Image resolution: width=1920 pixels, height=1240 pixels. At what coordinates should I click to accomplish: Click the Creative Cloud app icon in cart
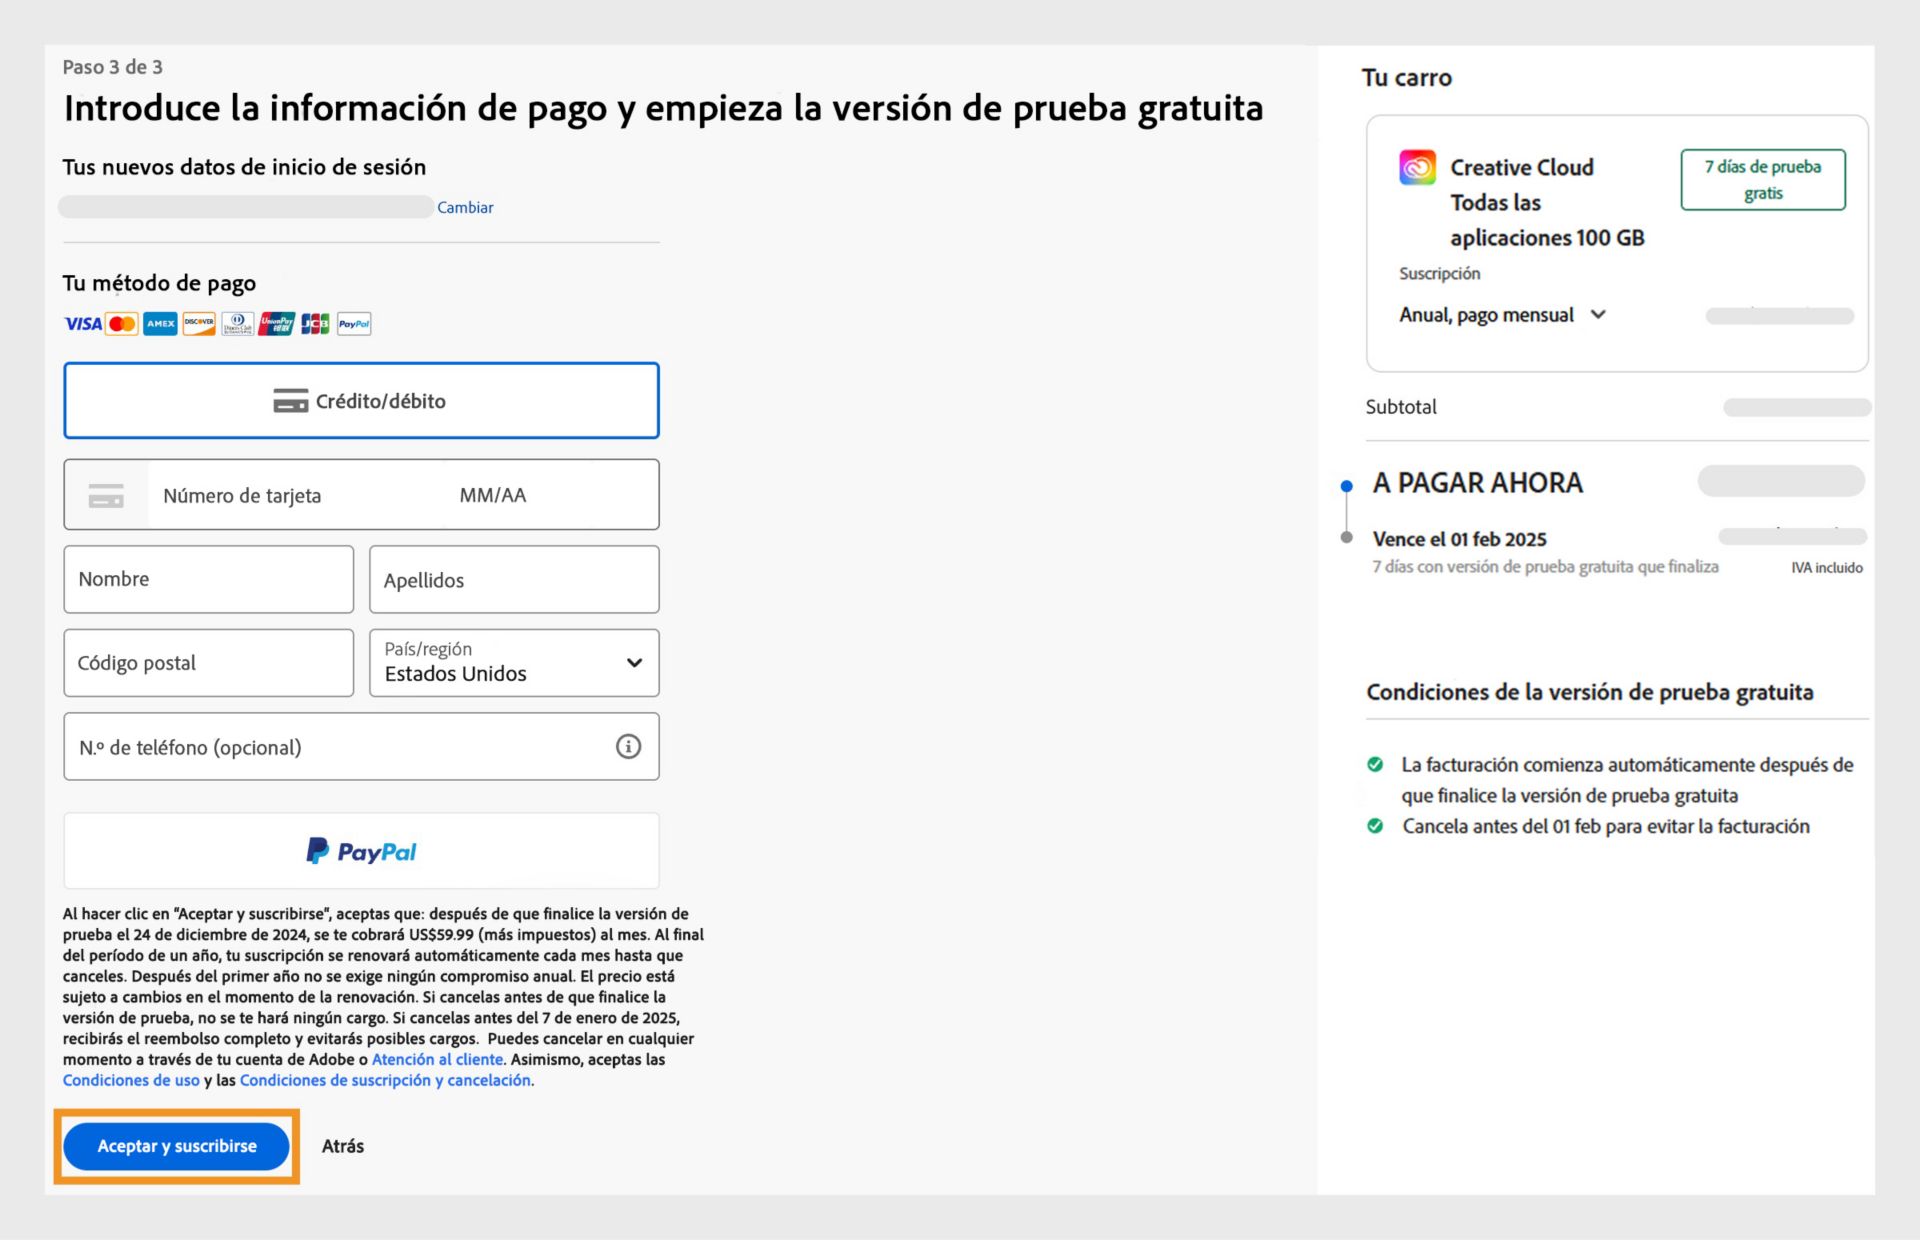pyautogui.click(x=1417, y=167)
